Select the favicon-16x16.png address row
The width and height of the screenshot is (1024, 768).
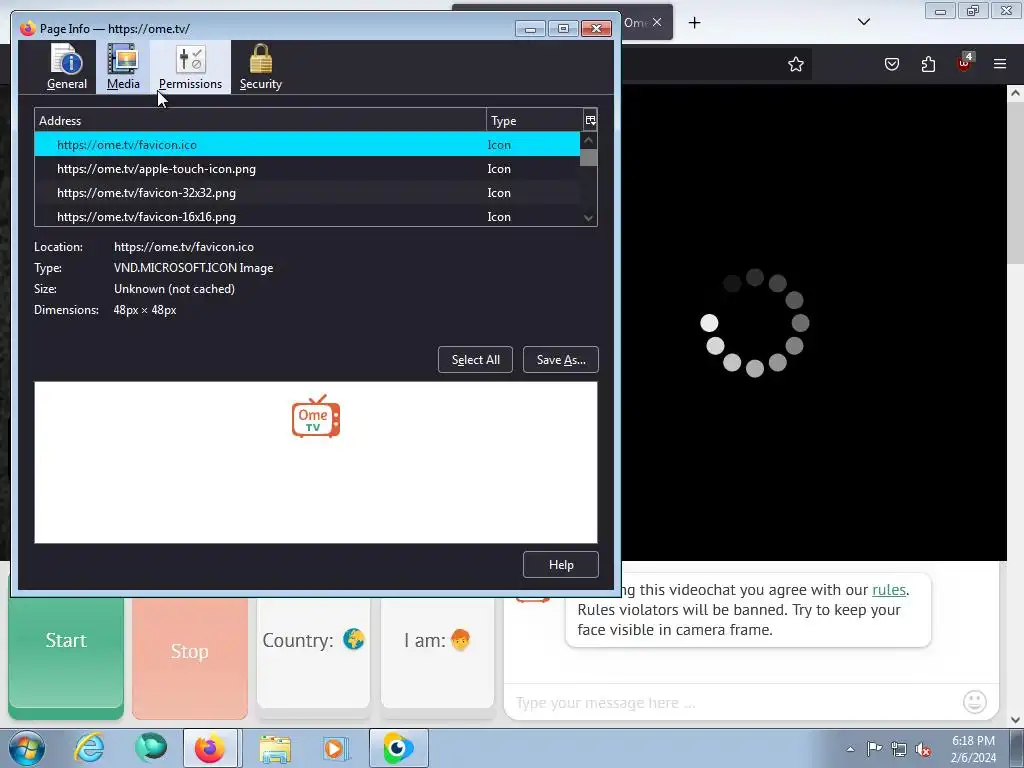tap(307, 216)
